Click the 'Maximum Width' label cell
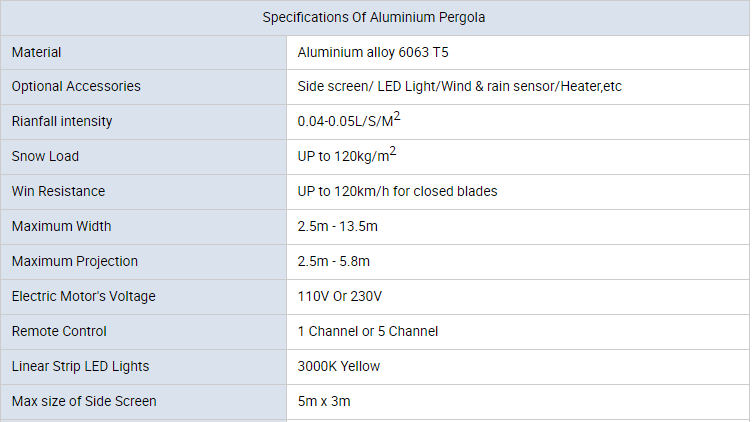This screenshot has width=752, height=422. tap(61, 227)
